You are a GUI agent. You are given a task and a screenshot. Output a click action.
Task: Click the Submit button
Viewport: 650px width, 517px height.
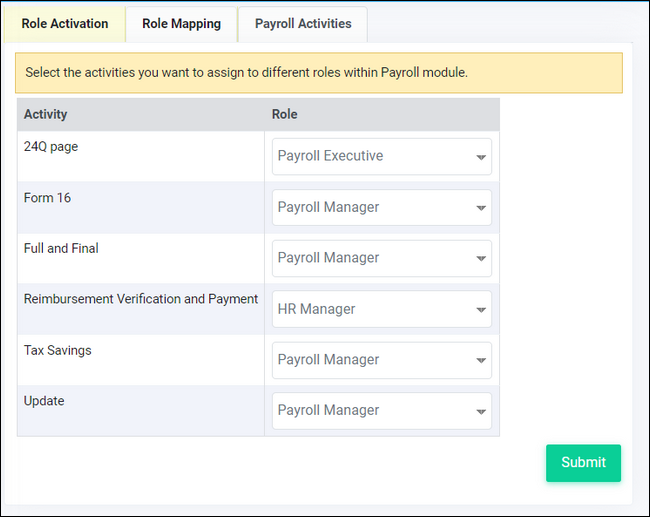tap(583, 463)
